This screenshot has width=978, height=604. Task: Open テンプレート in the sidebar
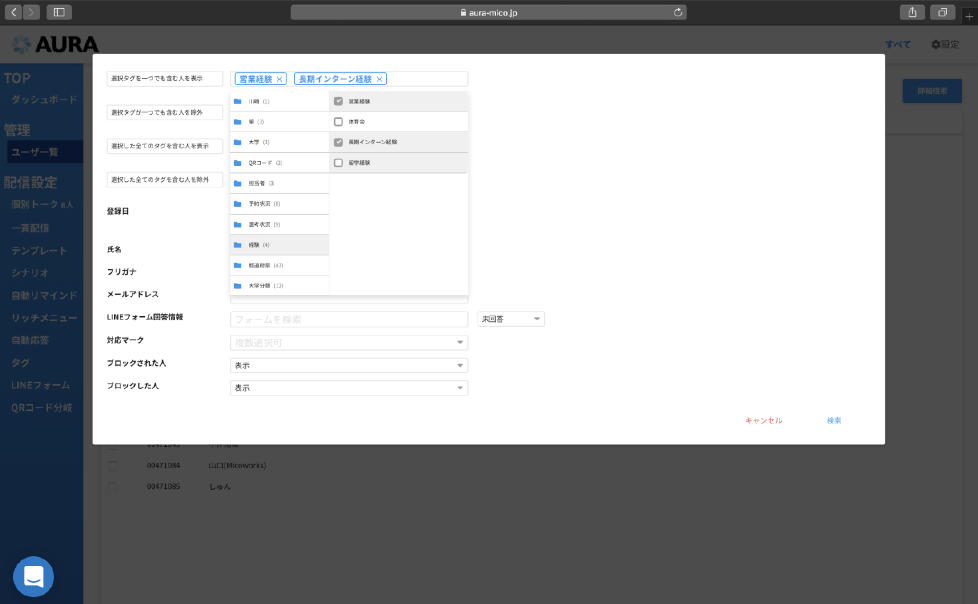click(39, 251)
